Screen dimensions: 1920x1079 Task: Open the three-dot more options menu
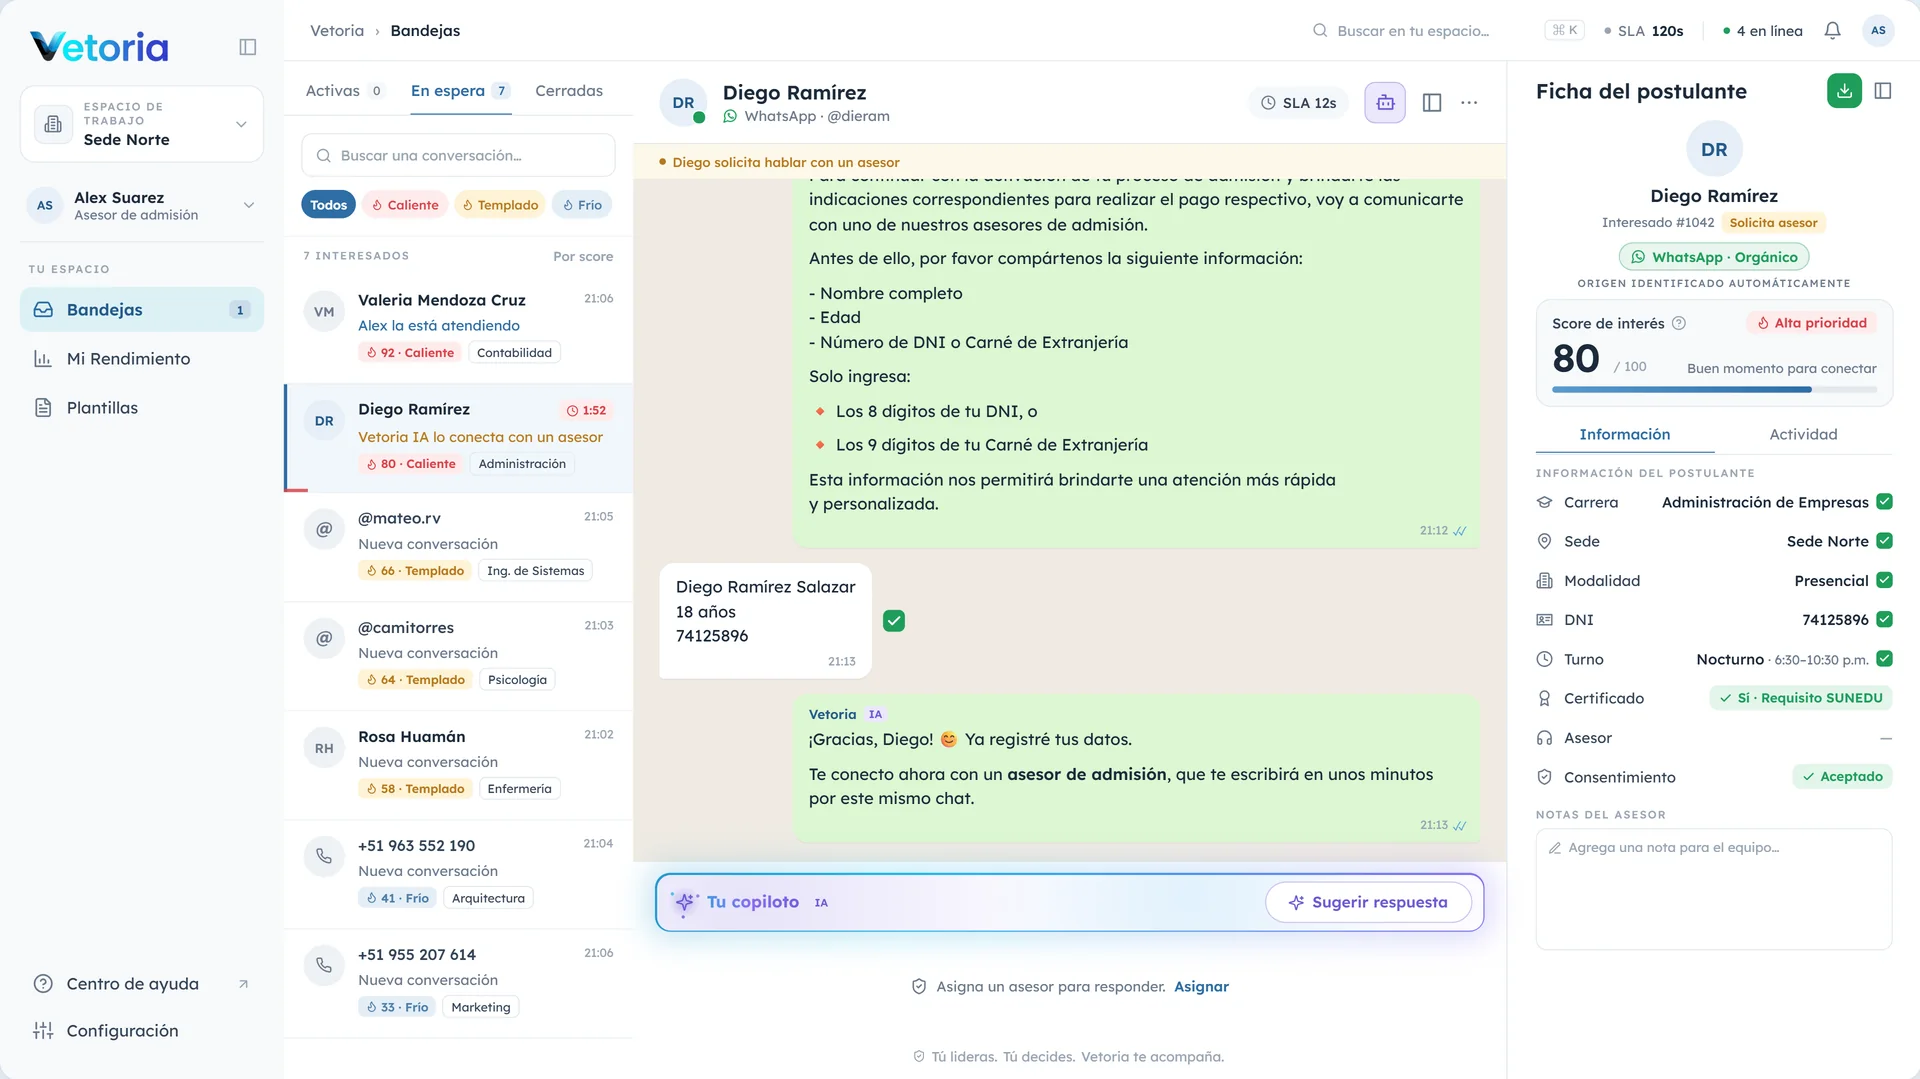tap(1469, 103)
